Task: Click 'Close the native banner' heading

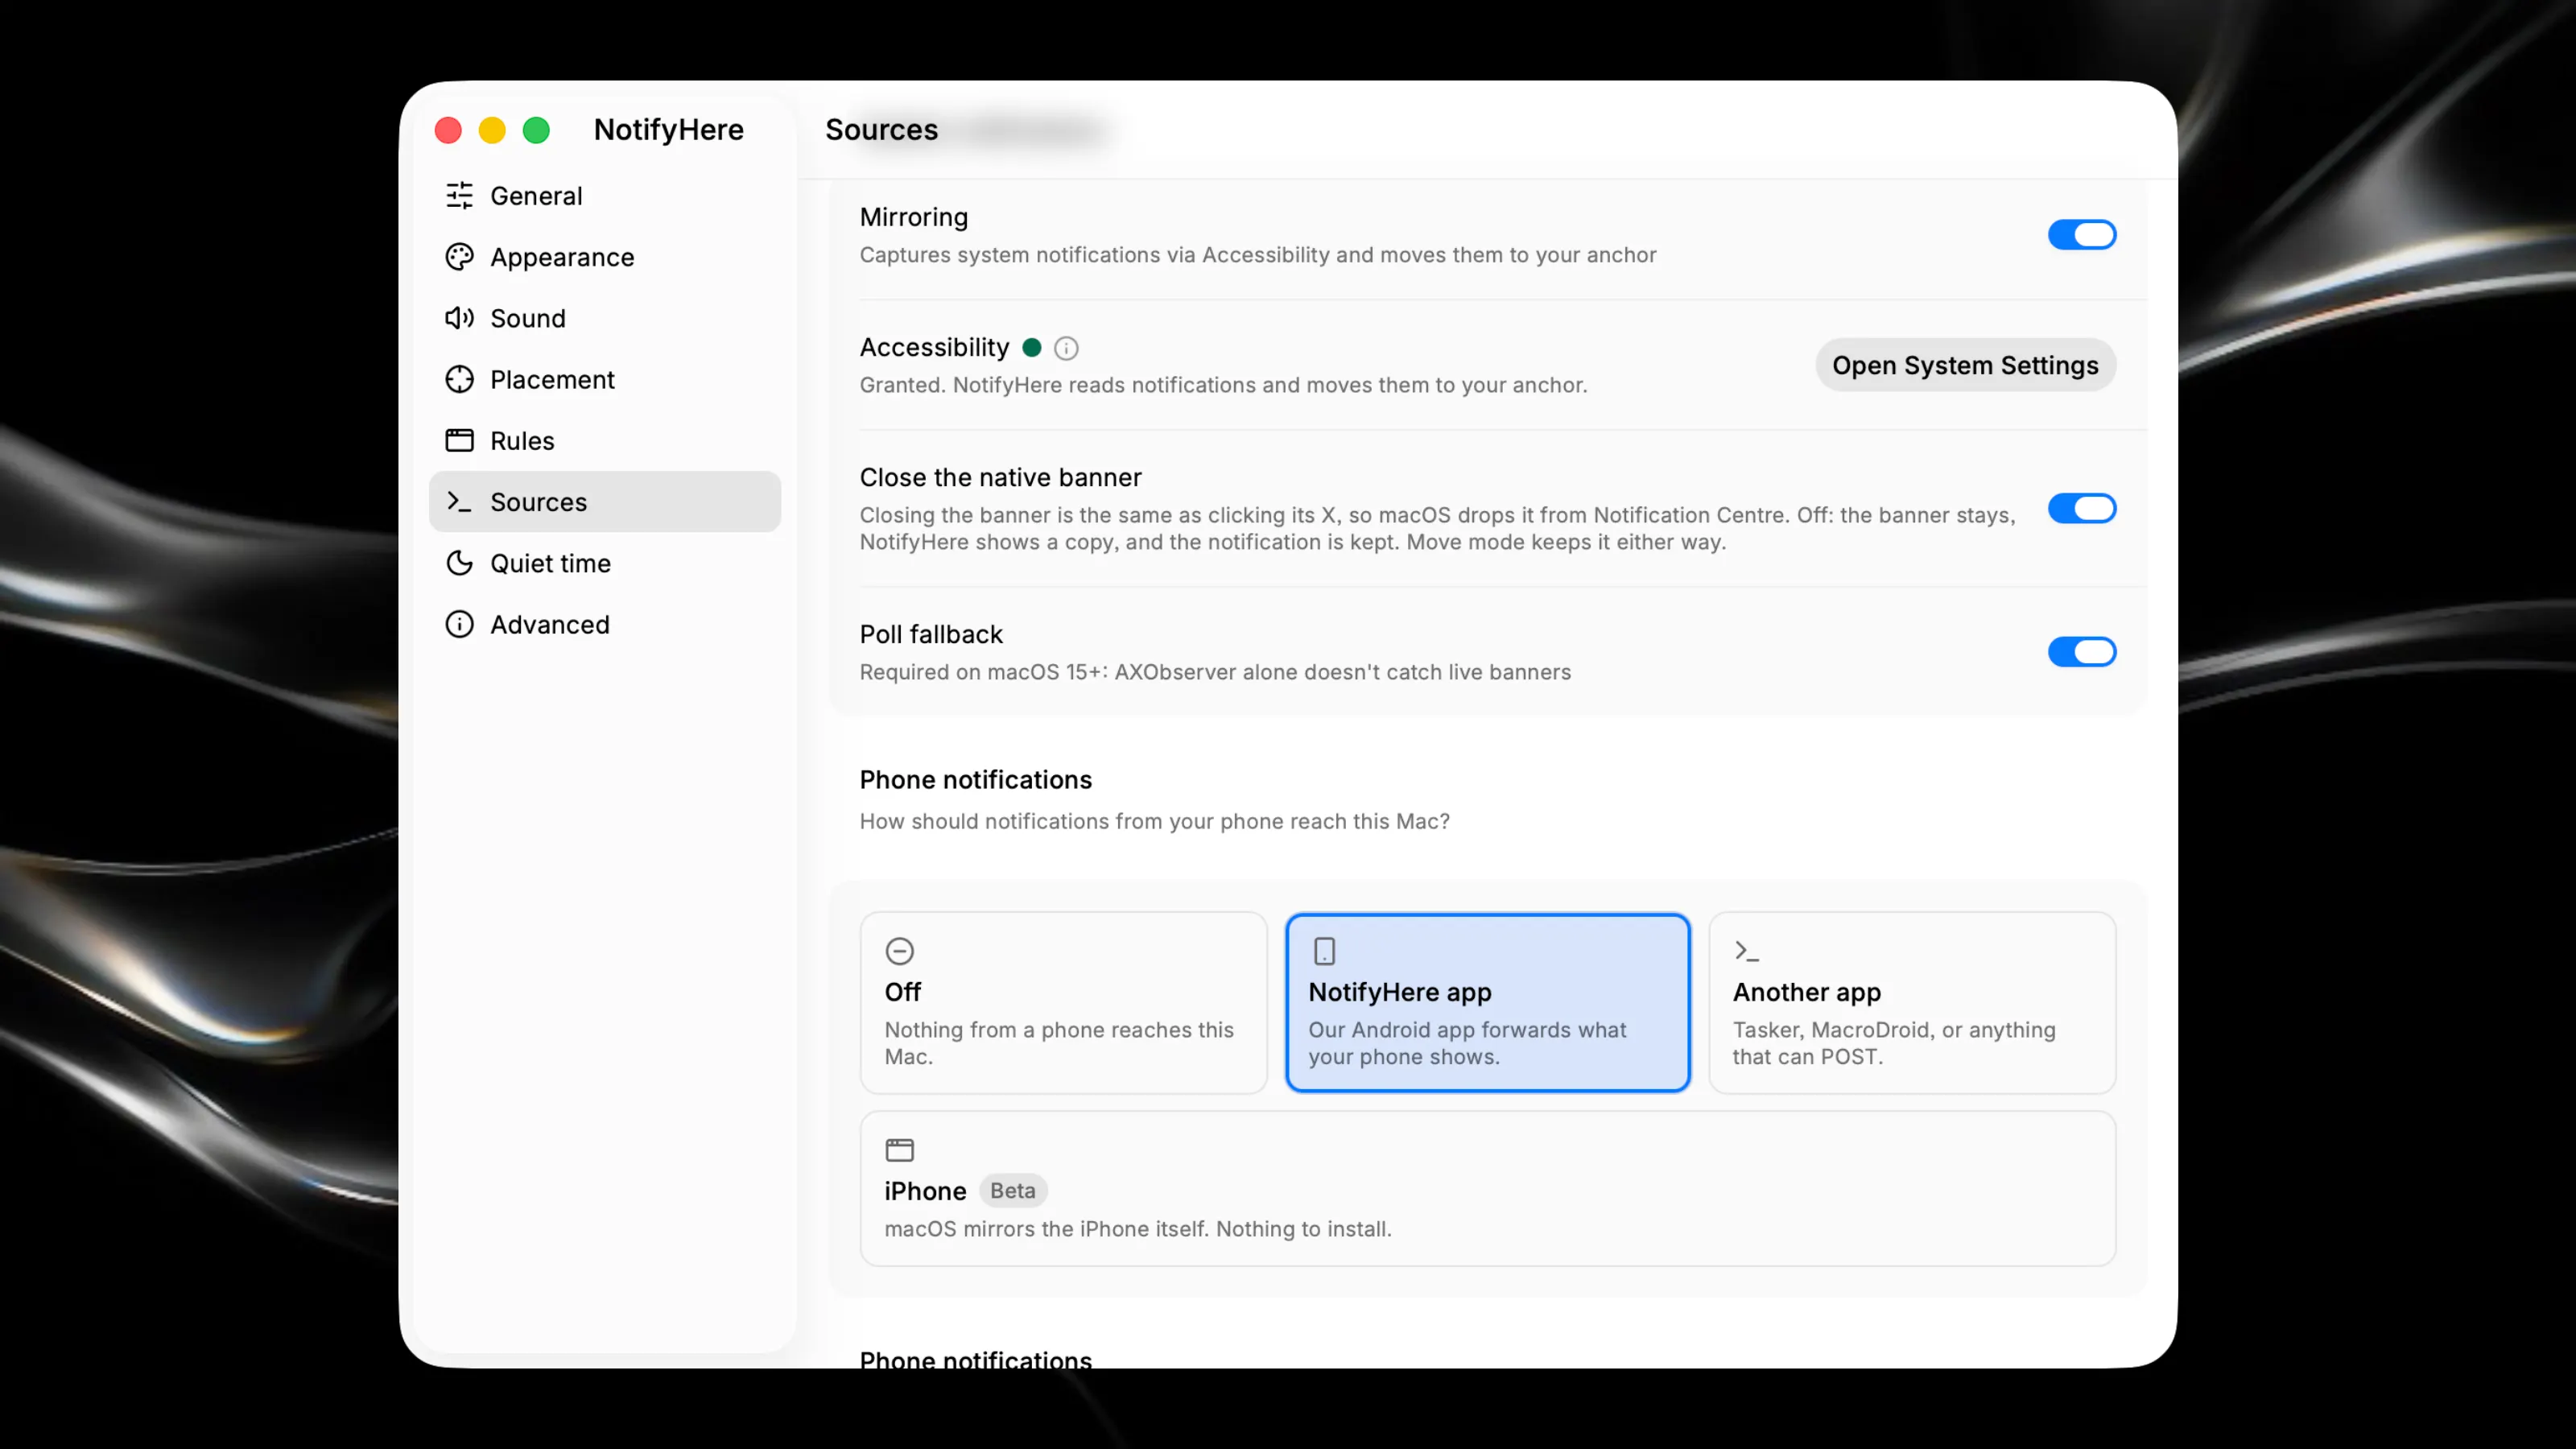Action: coord(1000,477)
